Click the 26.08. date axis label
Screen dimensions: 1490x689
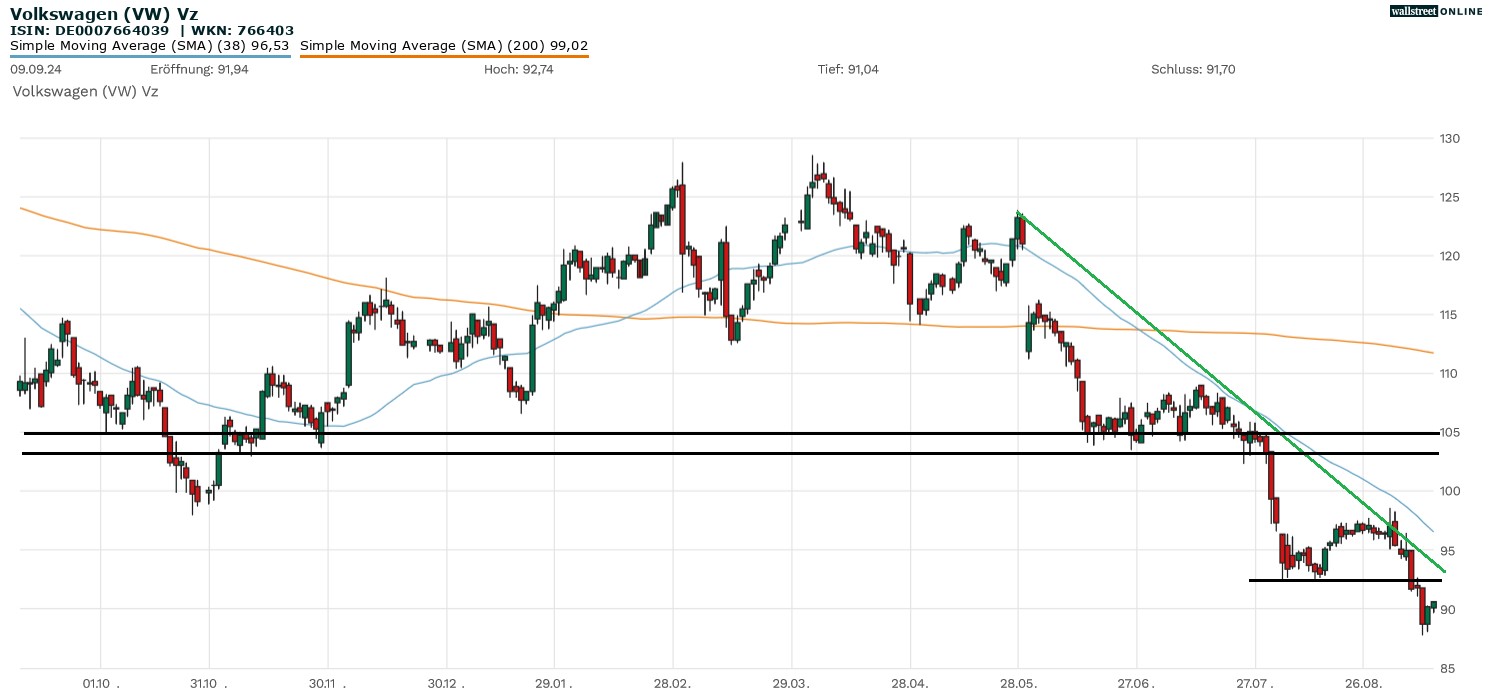tap(1362, 682)
